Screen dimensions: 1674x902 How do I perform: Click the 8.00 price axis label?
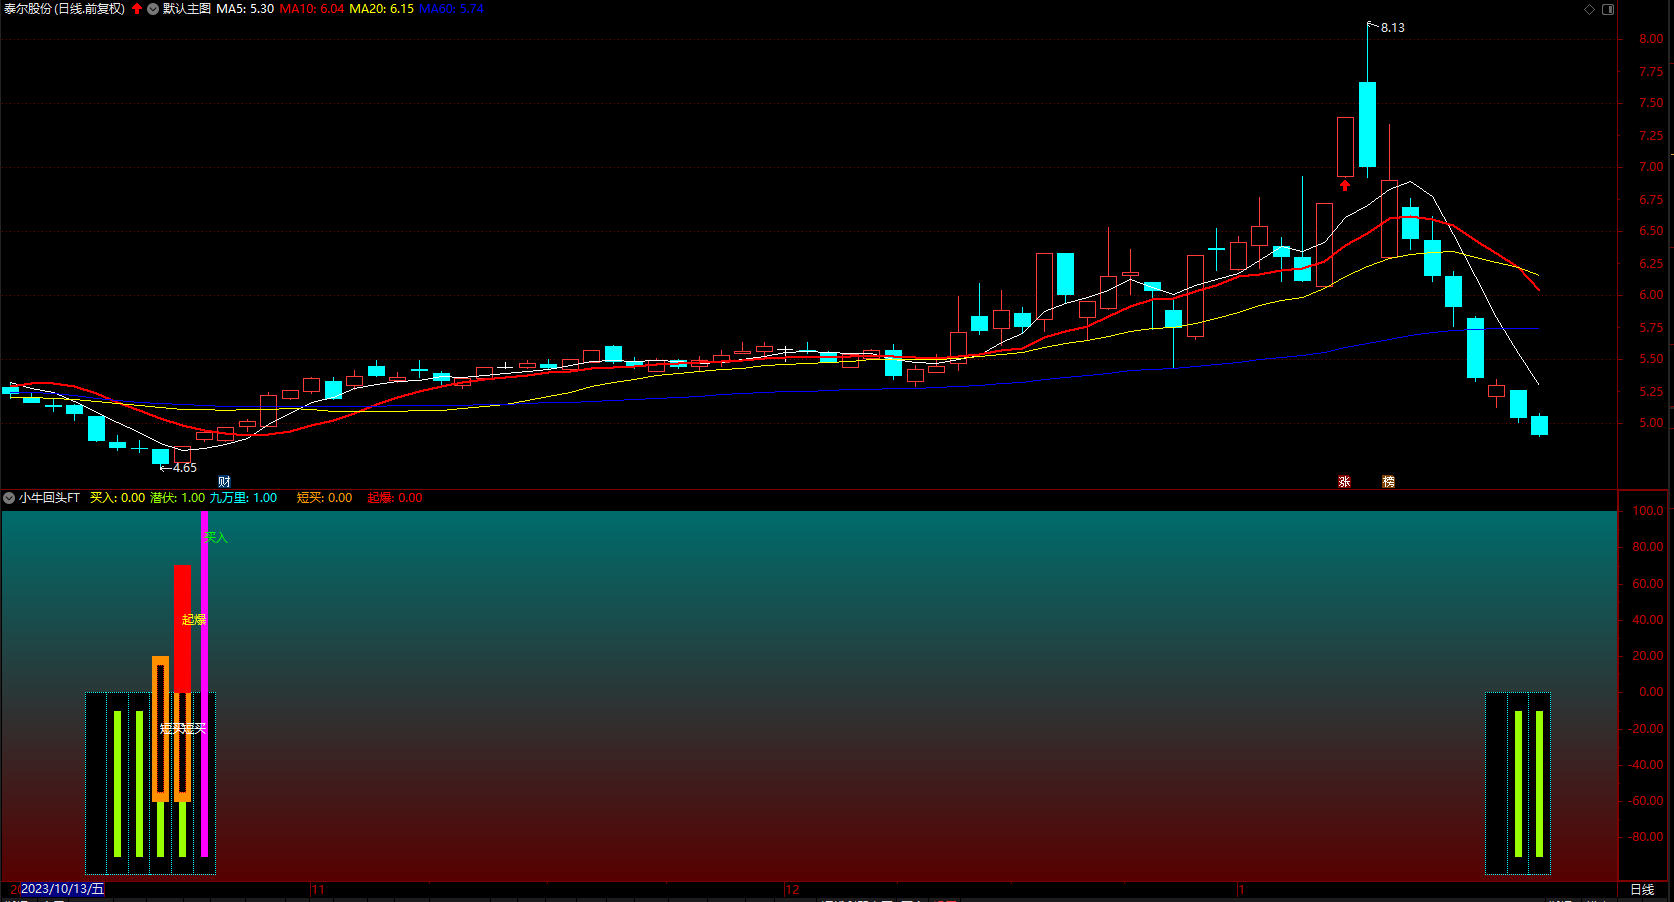(1651, 39)
